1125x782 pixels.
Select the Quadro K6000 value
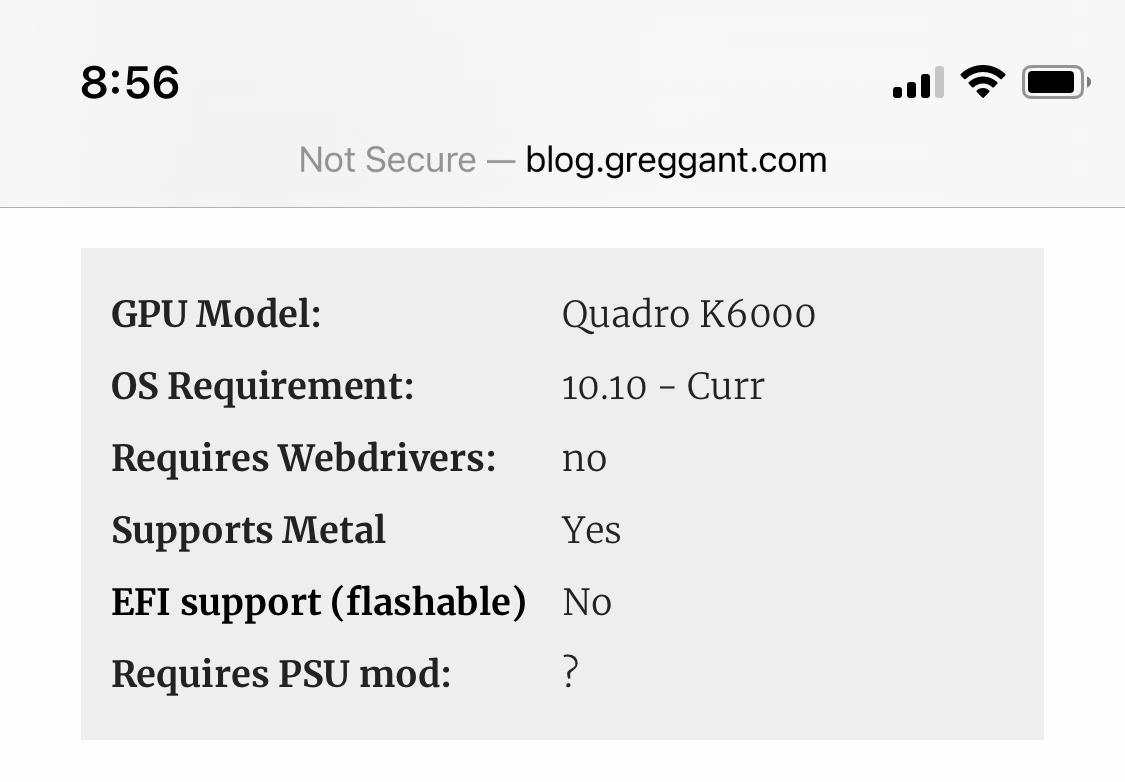coord(689,315)
